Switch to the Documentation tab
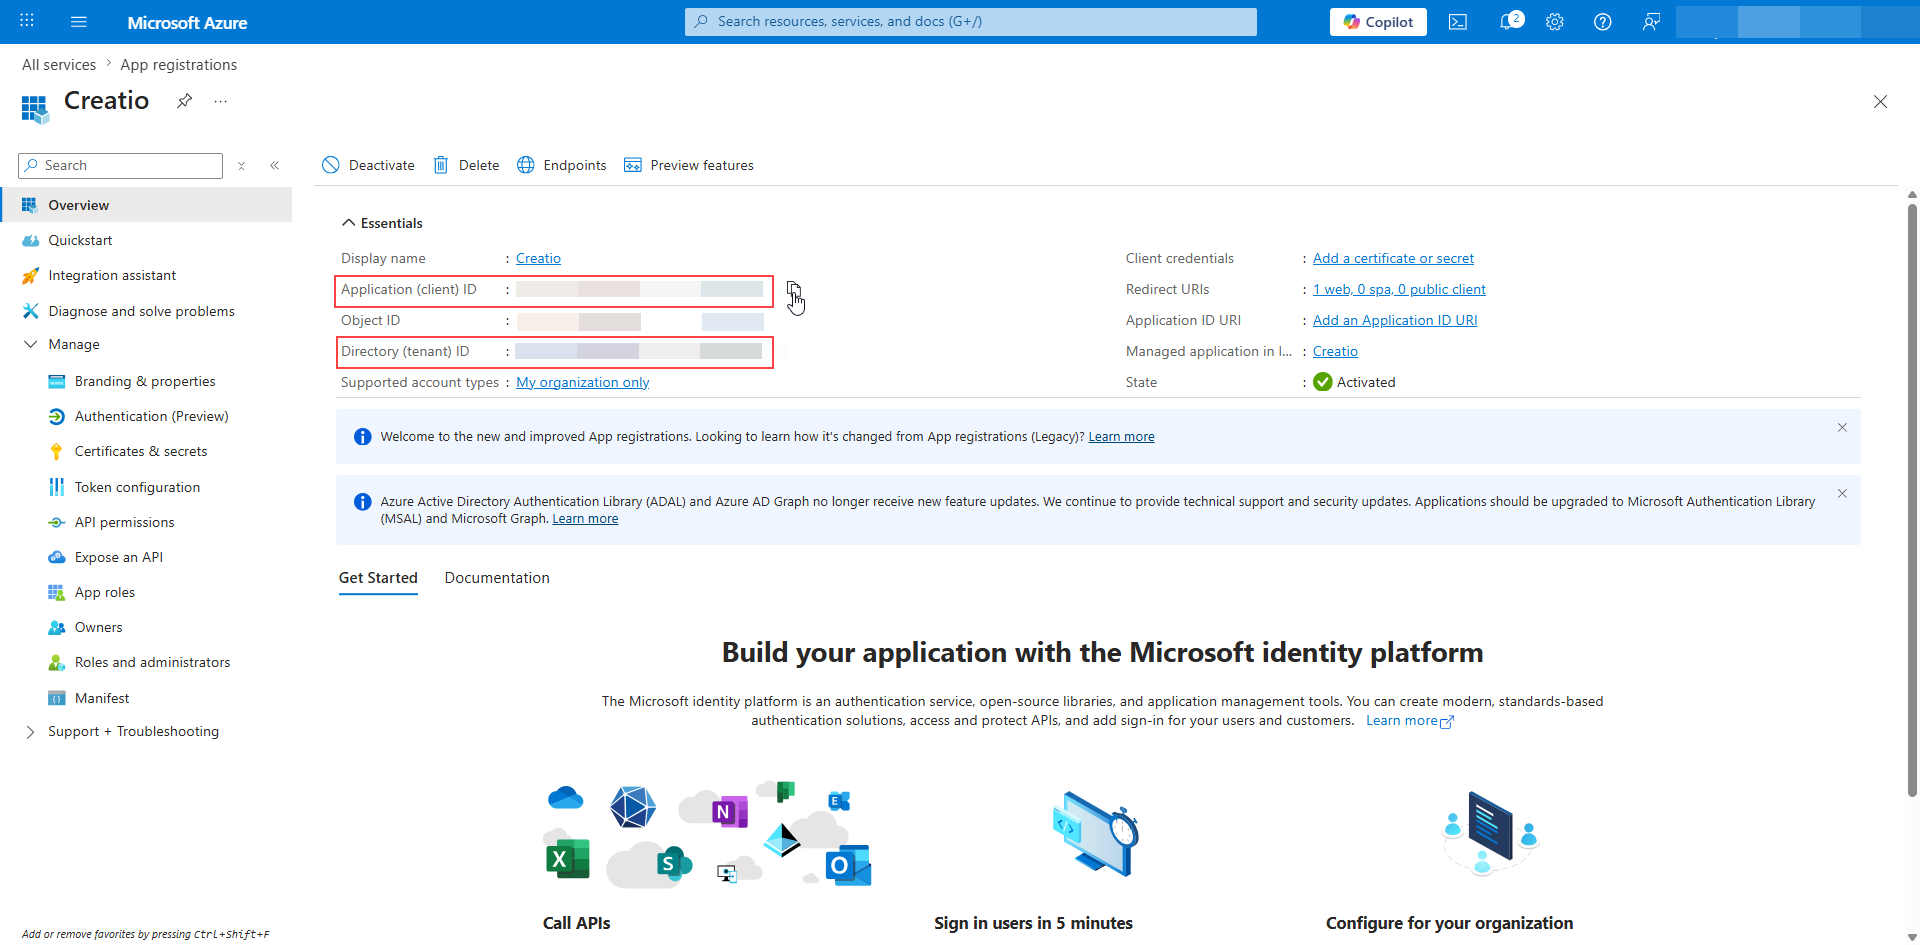Viewport: 1920px width, 945px height. [x=497, y=578]
